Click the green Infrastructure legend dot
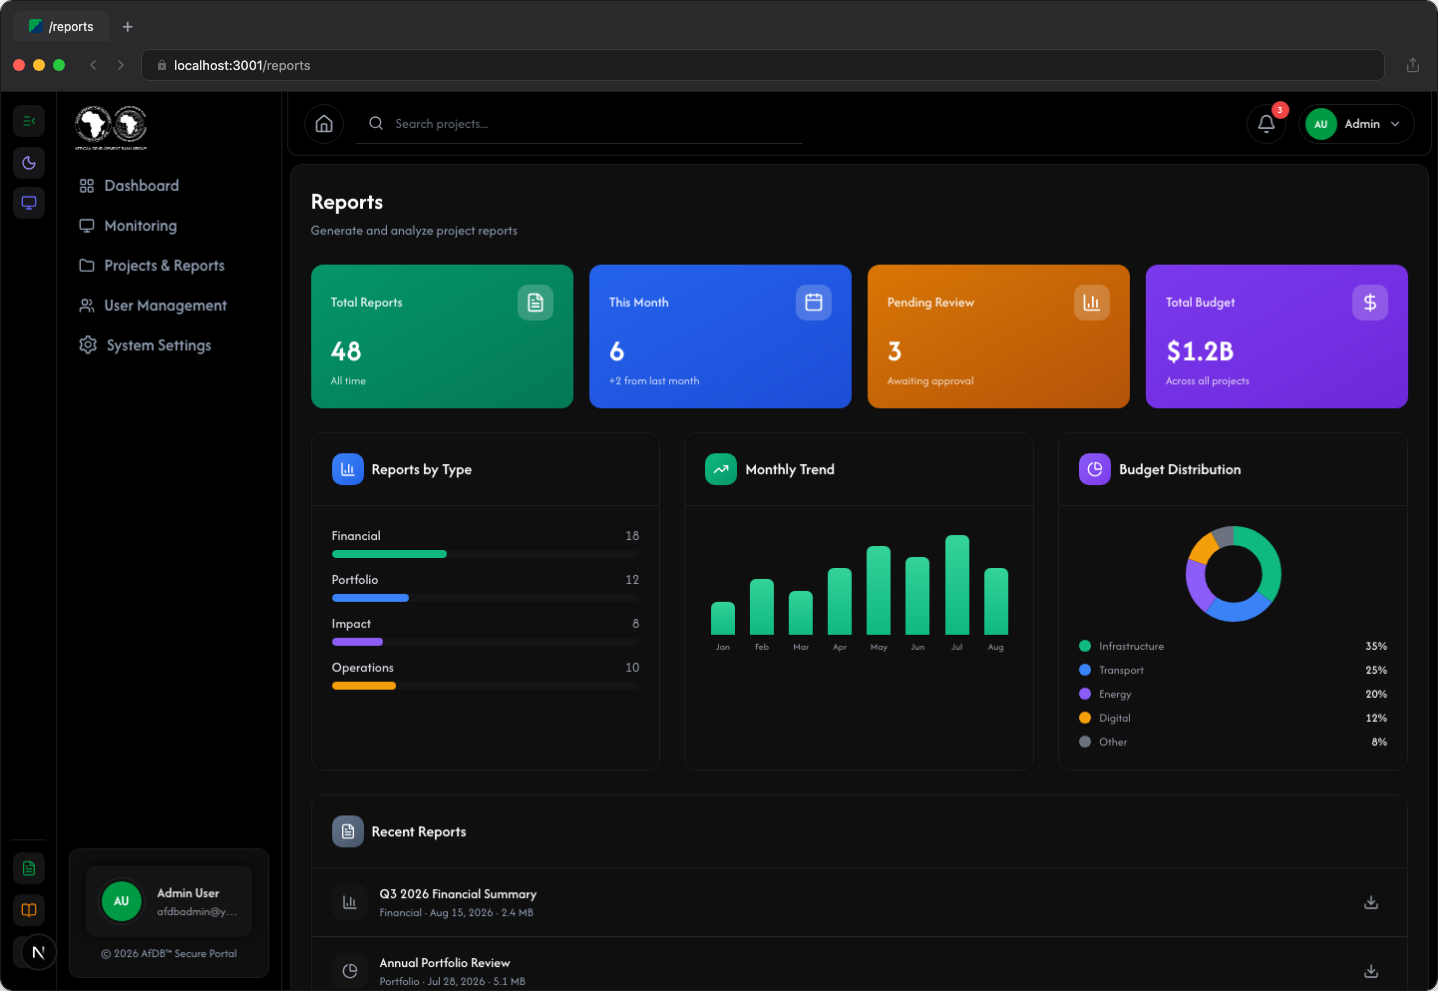1438x991 pixels. (1085, 646)
